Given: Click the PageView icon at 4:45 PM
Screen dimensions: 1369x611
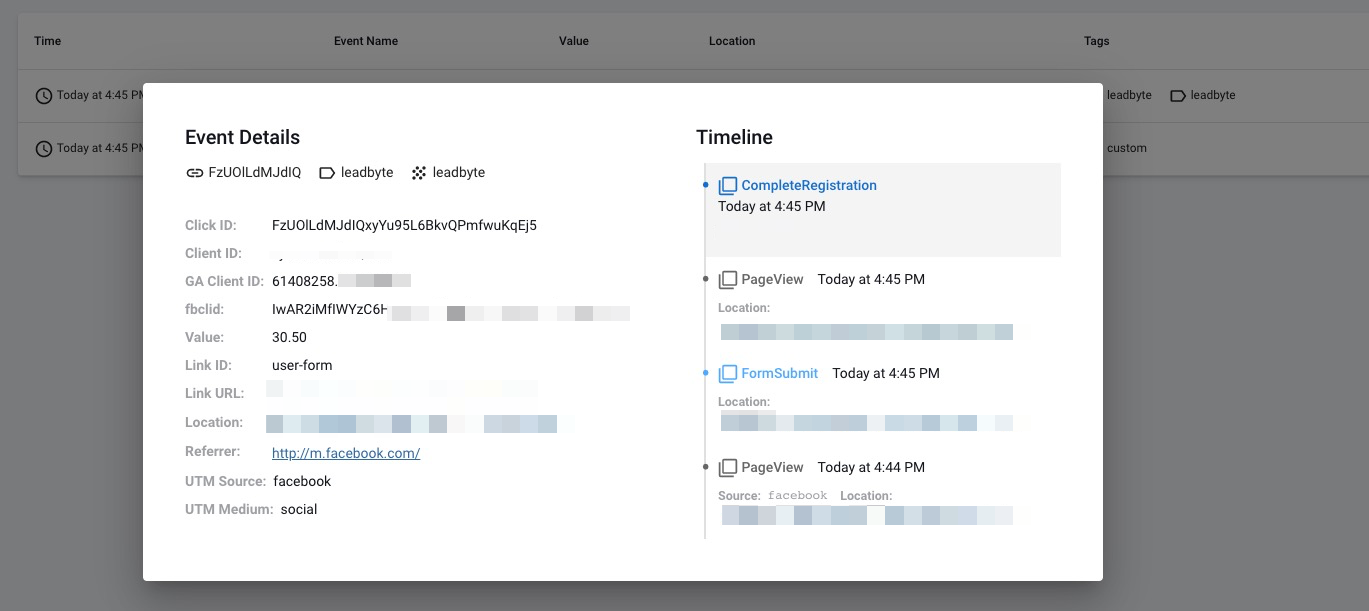Looking at the screenshot, I should (x=728, y=280).
